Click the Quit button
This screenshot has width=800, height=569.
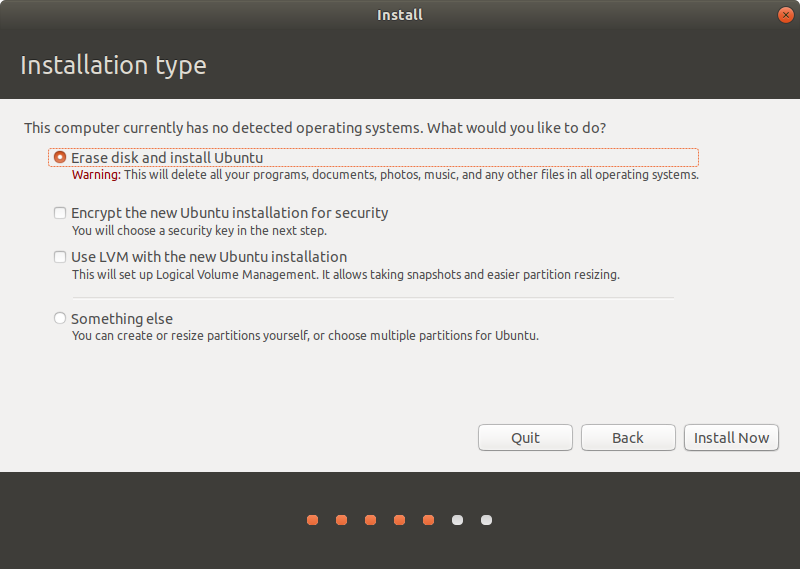[x=525, y=438]
